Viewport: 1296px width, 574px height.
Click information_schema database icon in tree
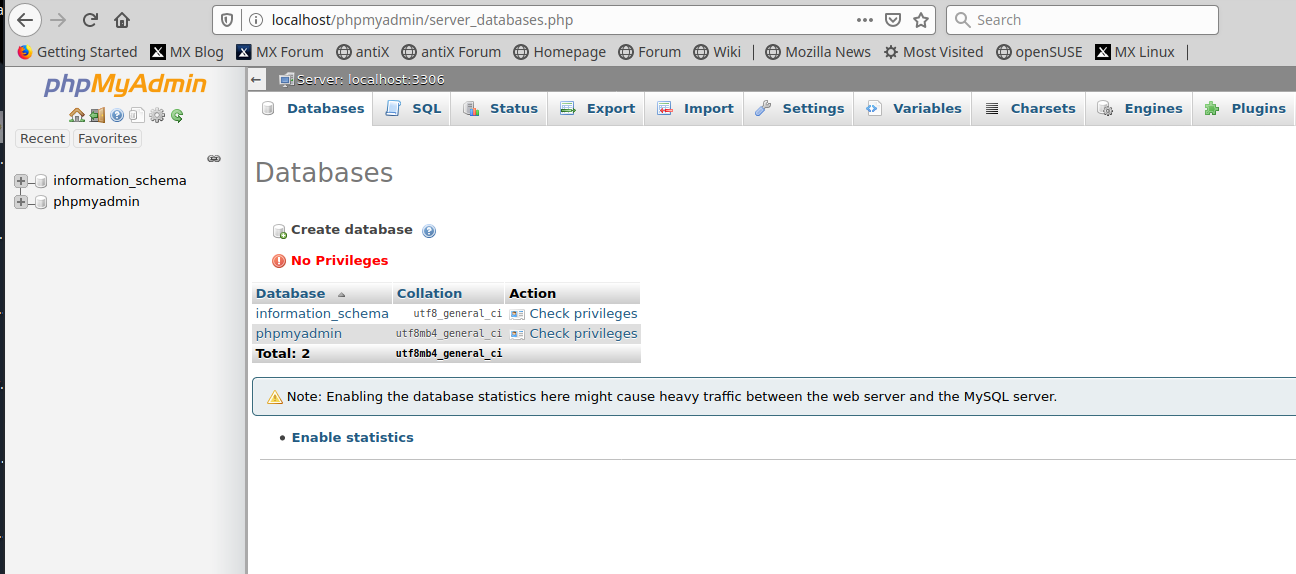(x=41, y=181)
